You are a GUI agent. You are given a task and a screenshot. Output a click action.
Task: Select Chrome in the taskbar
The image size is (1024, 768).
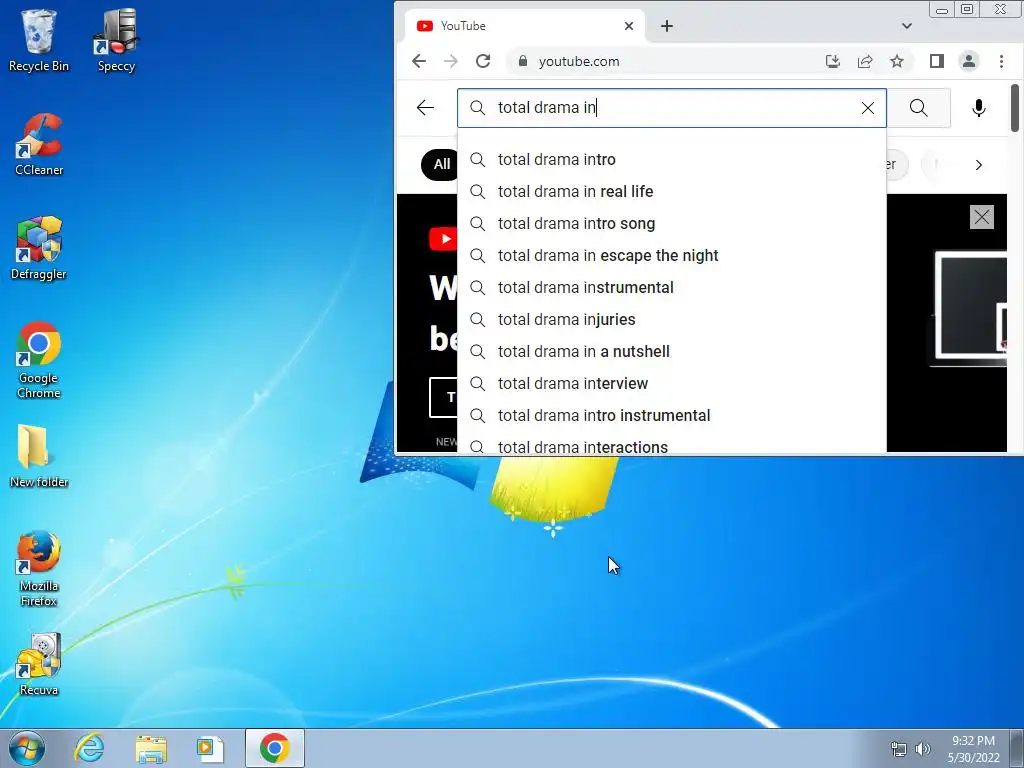pyautogui.click(x=274, y=748)
